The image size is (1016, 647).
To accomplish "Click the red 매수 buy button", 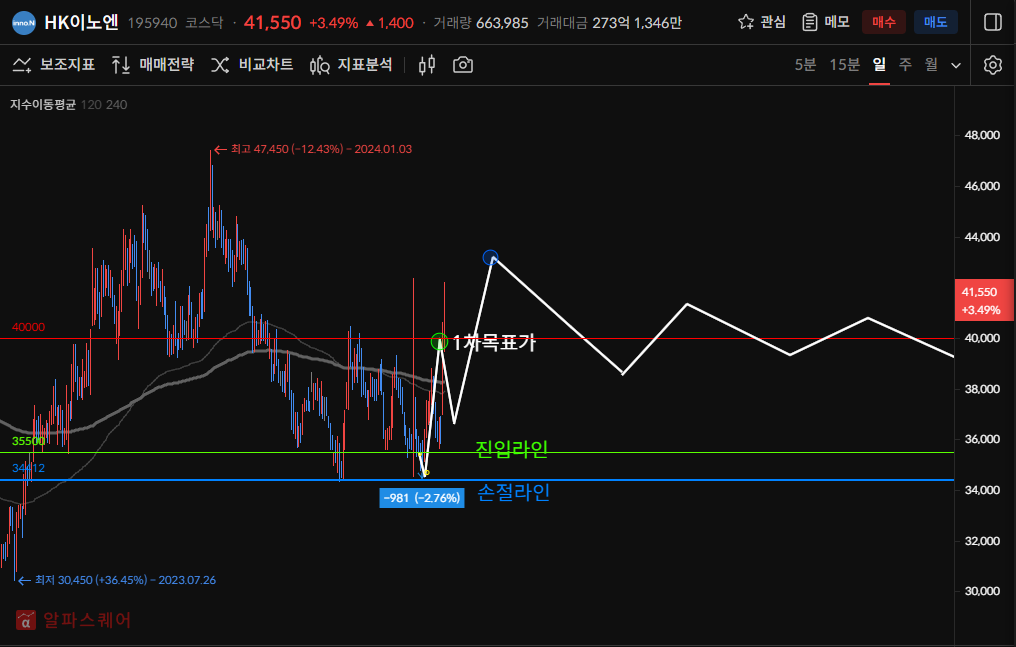I will click(x=883, y=22).
